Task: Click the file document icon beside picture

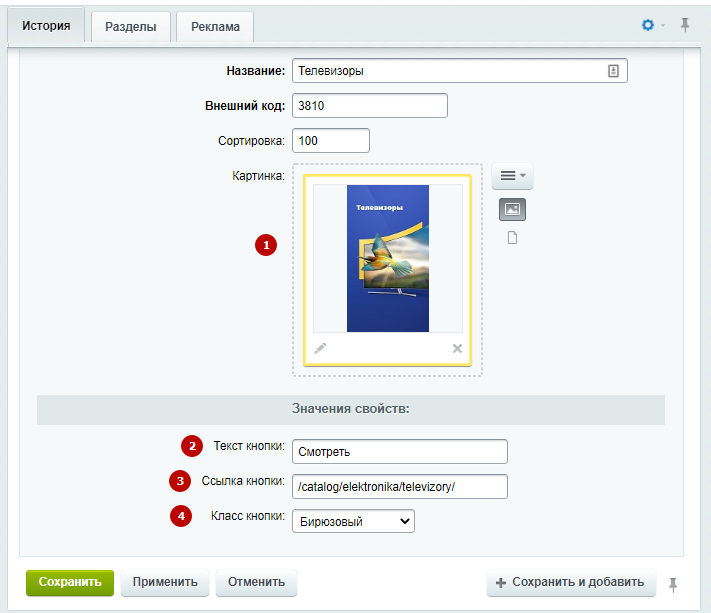Action: (x=512, y=238)
